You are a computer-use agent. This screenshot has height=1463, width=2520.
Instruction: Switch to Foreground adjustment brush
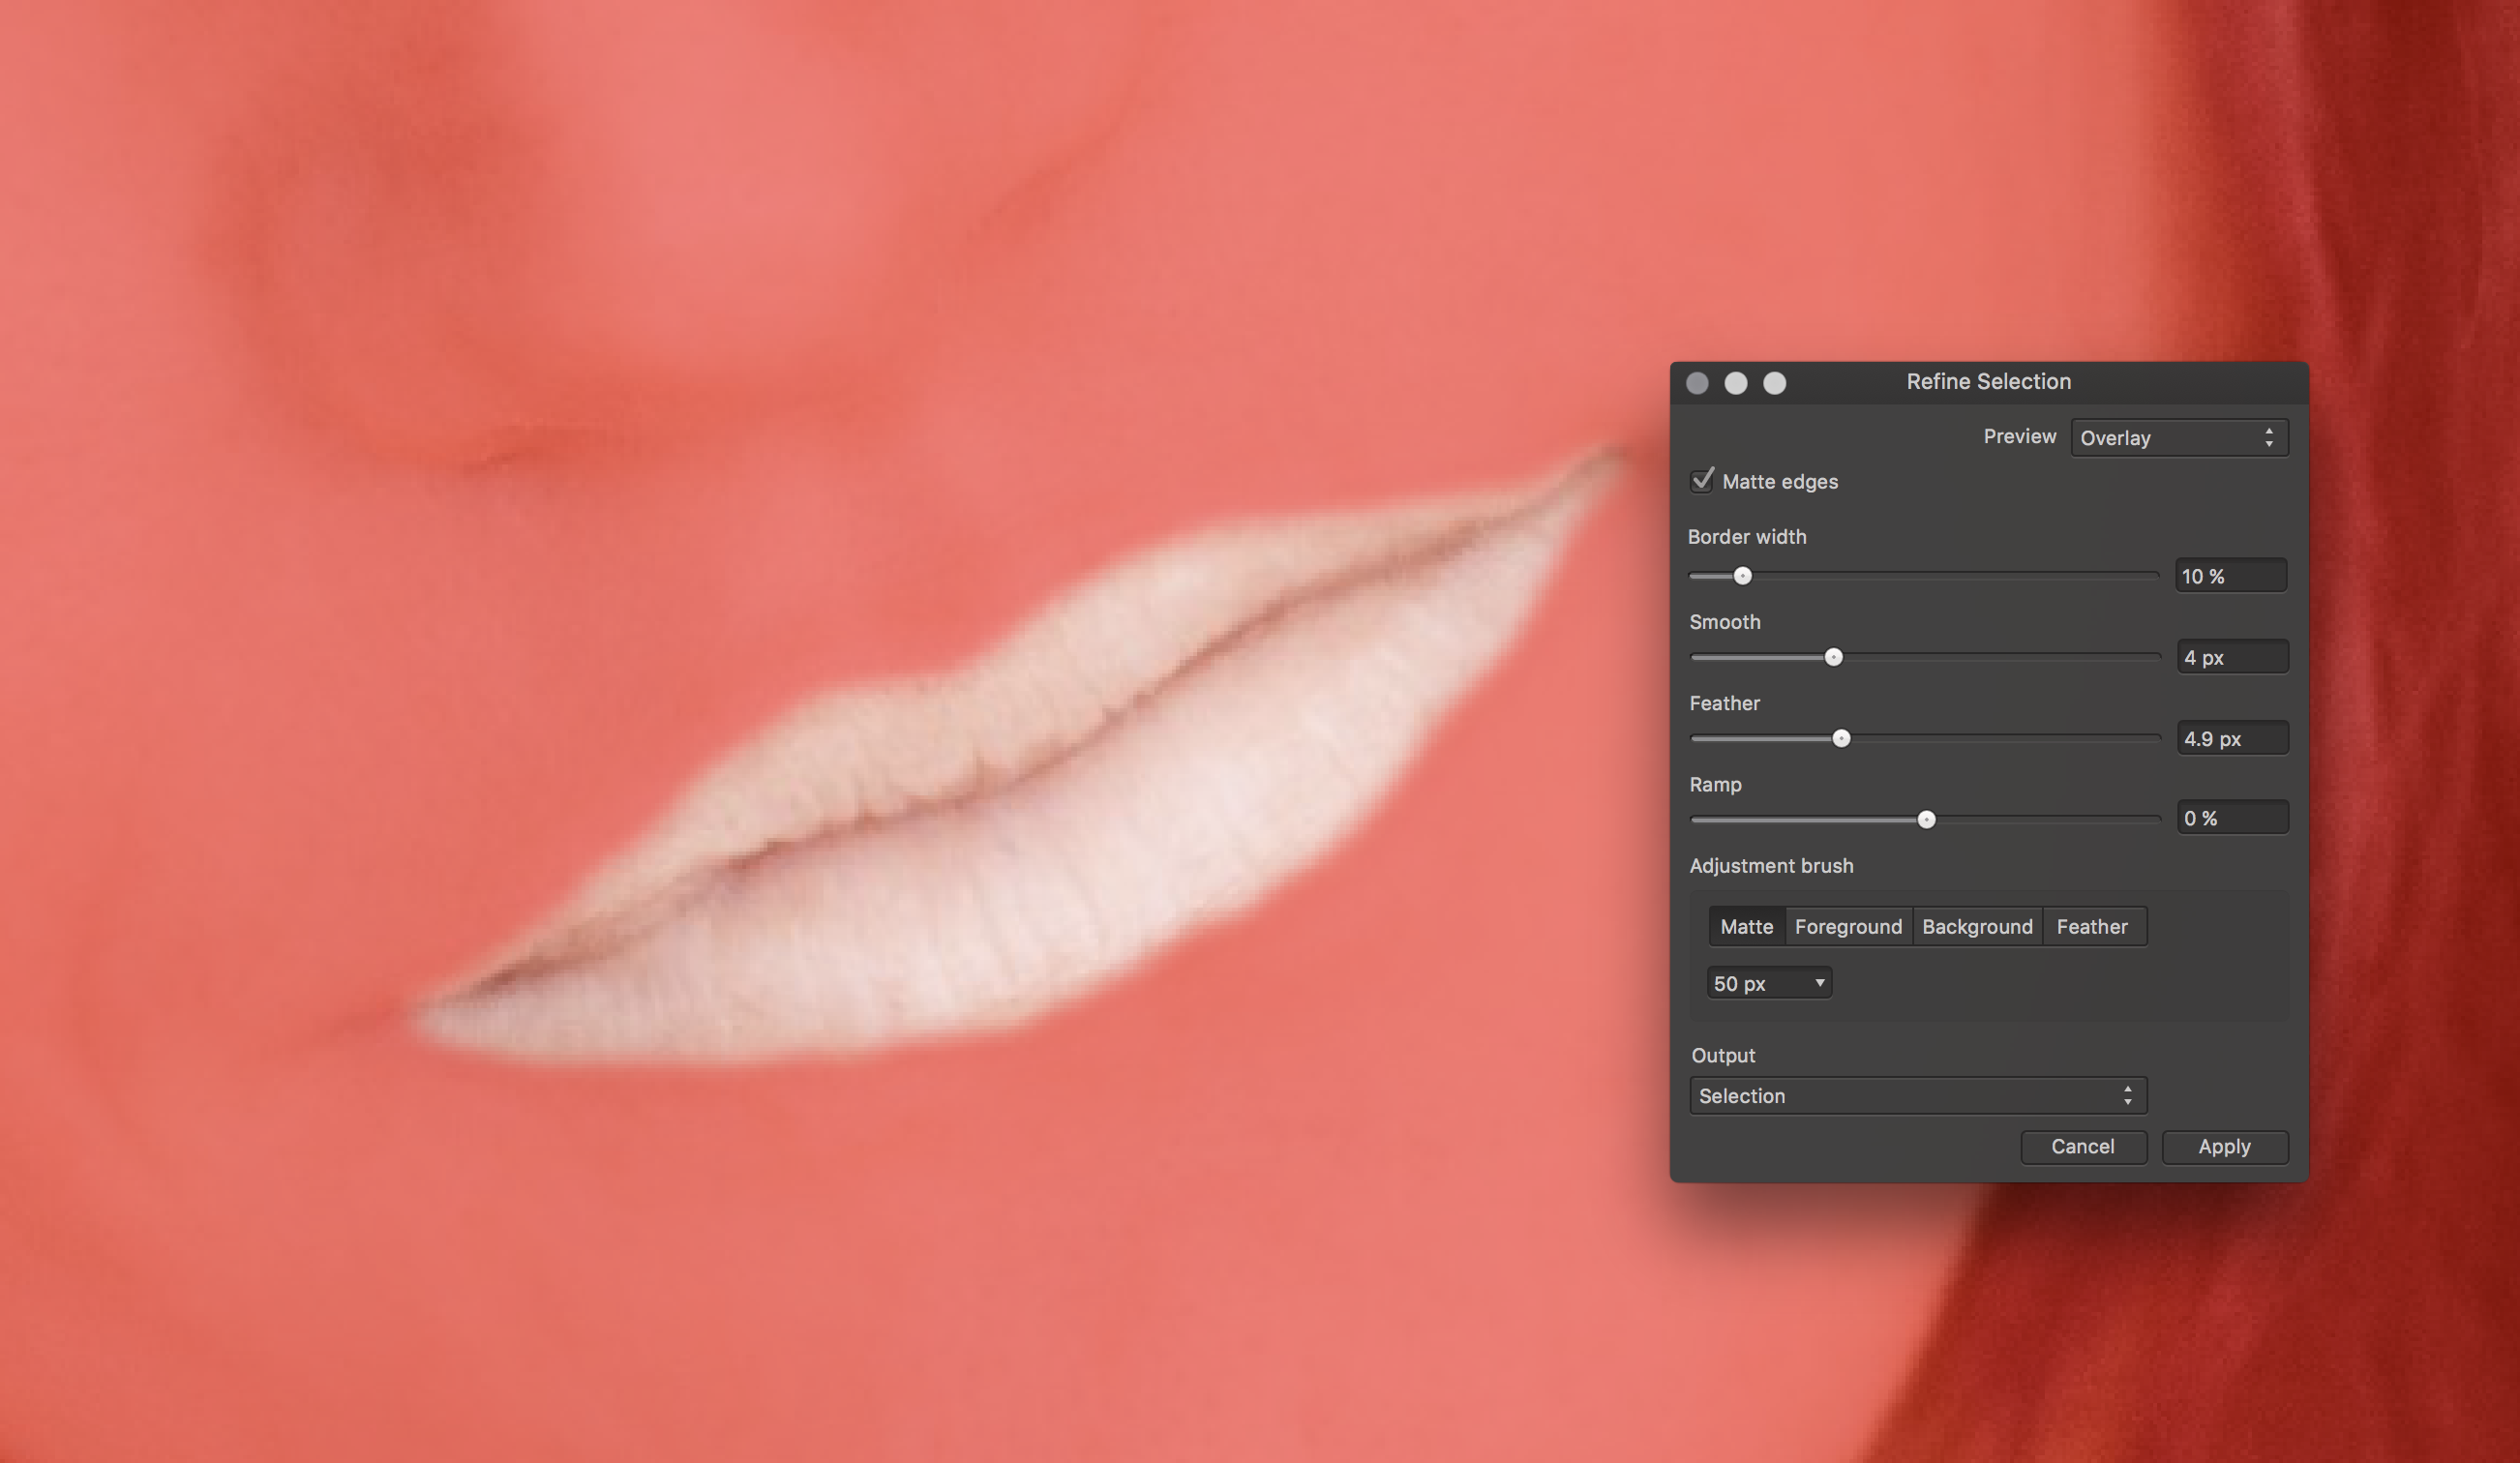coord(1848,927)
